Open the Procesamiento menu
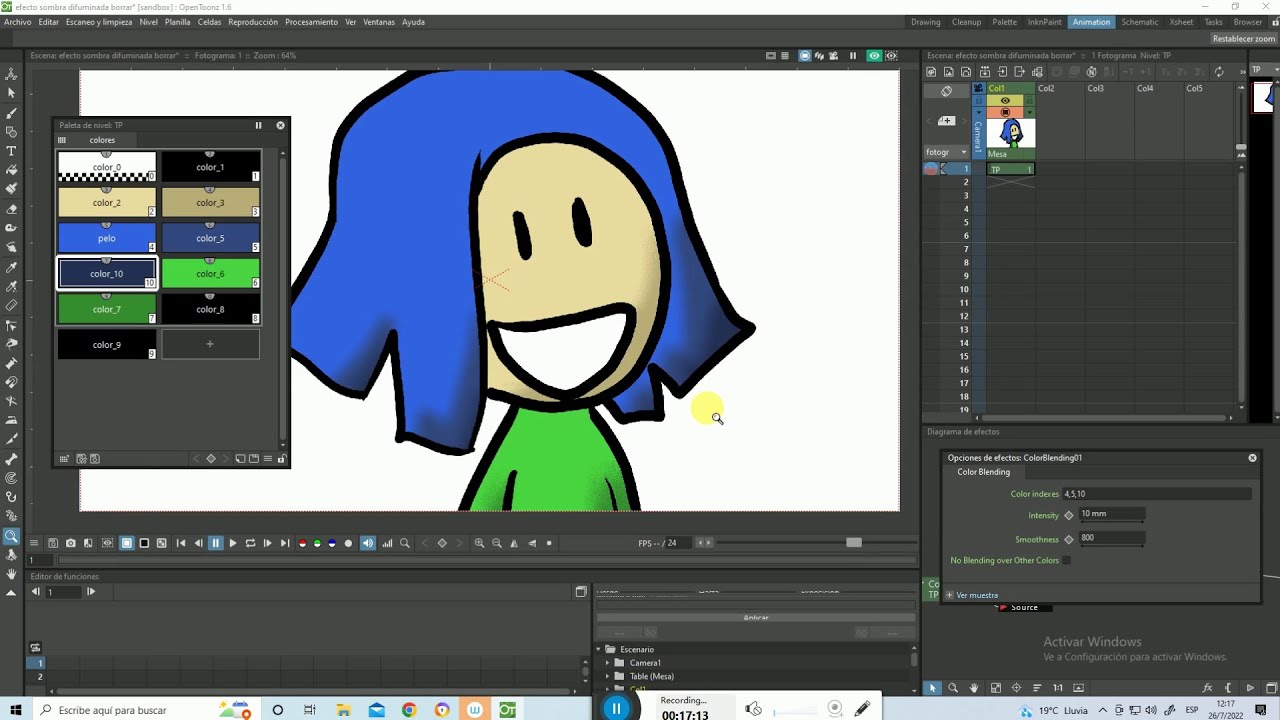1280x720 pixels. 312,22
